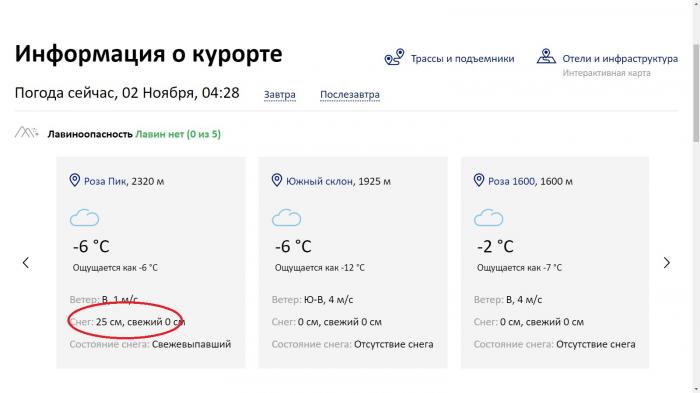Switch to Завтра forecast tab

pyautogui.click(x=279, y=95)
